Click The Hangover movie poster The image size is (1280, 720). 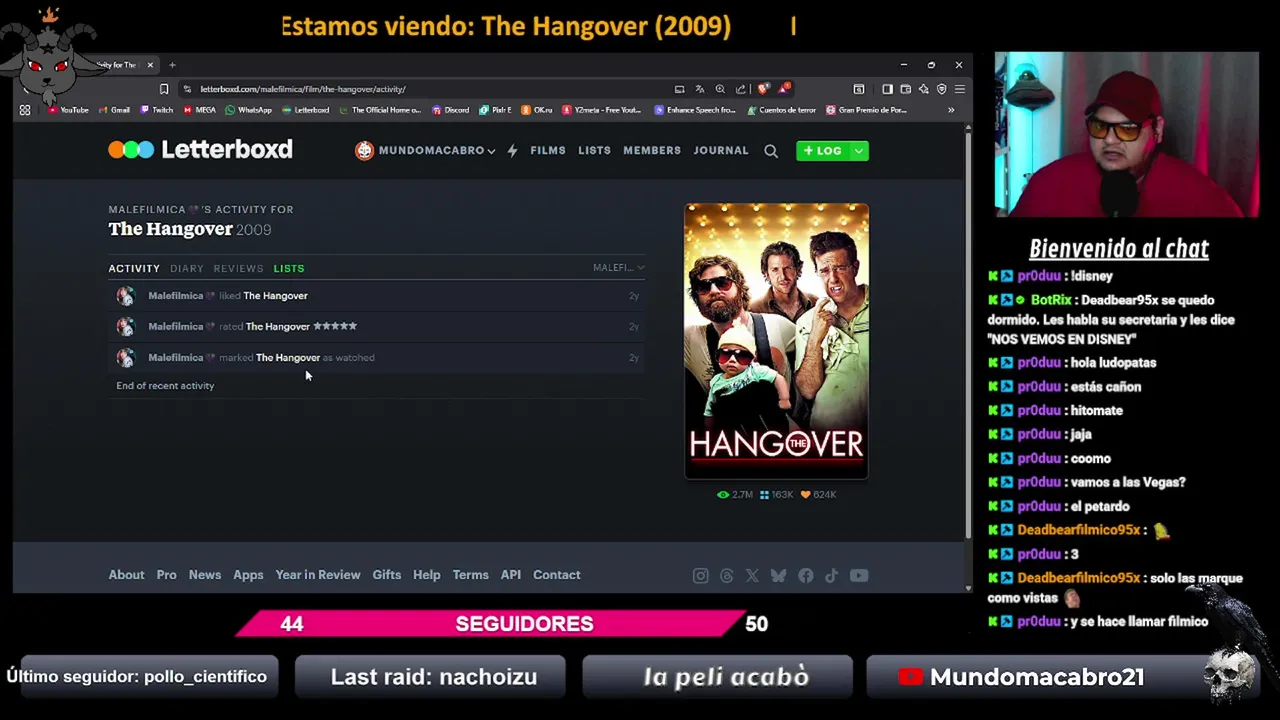pyautogui.click(x=776, y=341)
